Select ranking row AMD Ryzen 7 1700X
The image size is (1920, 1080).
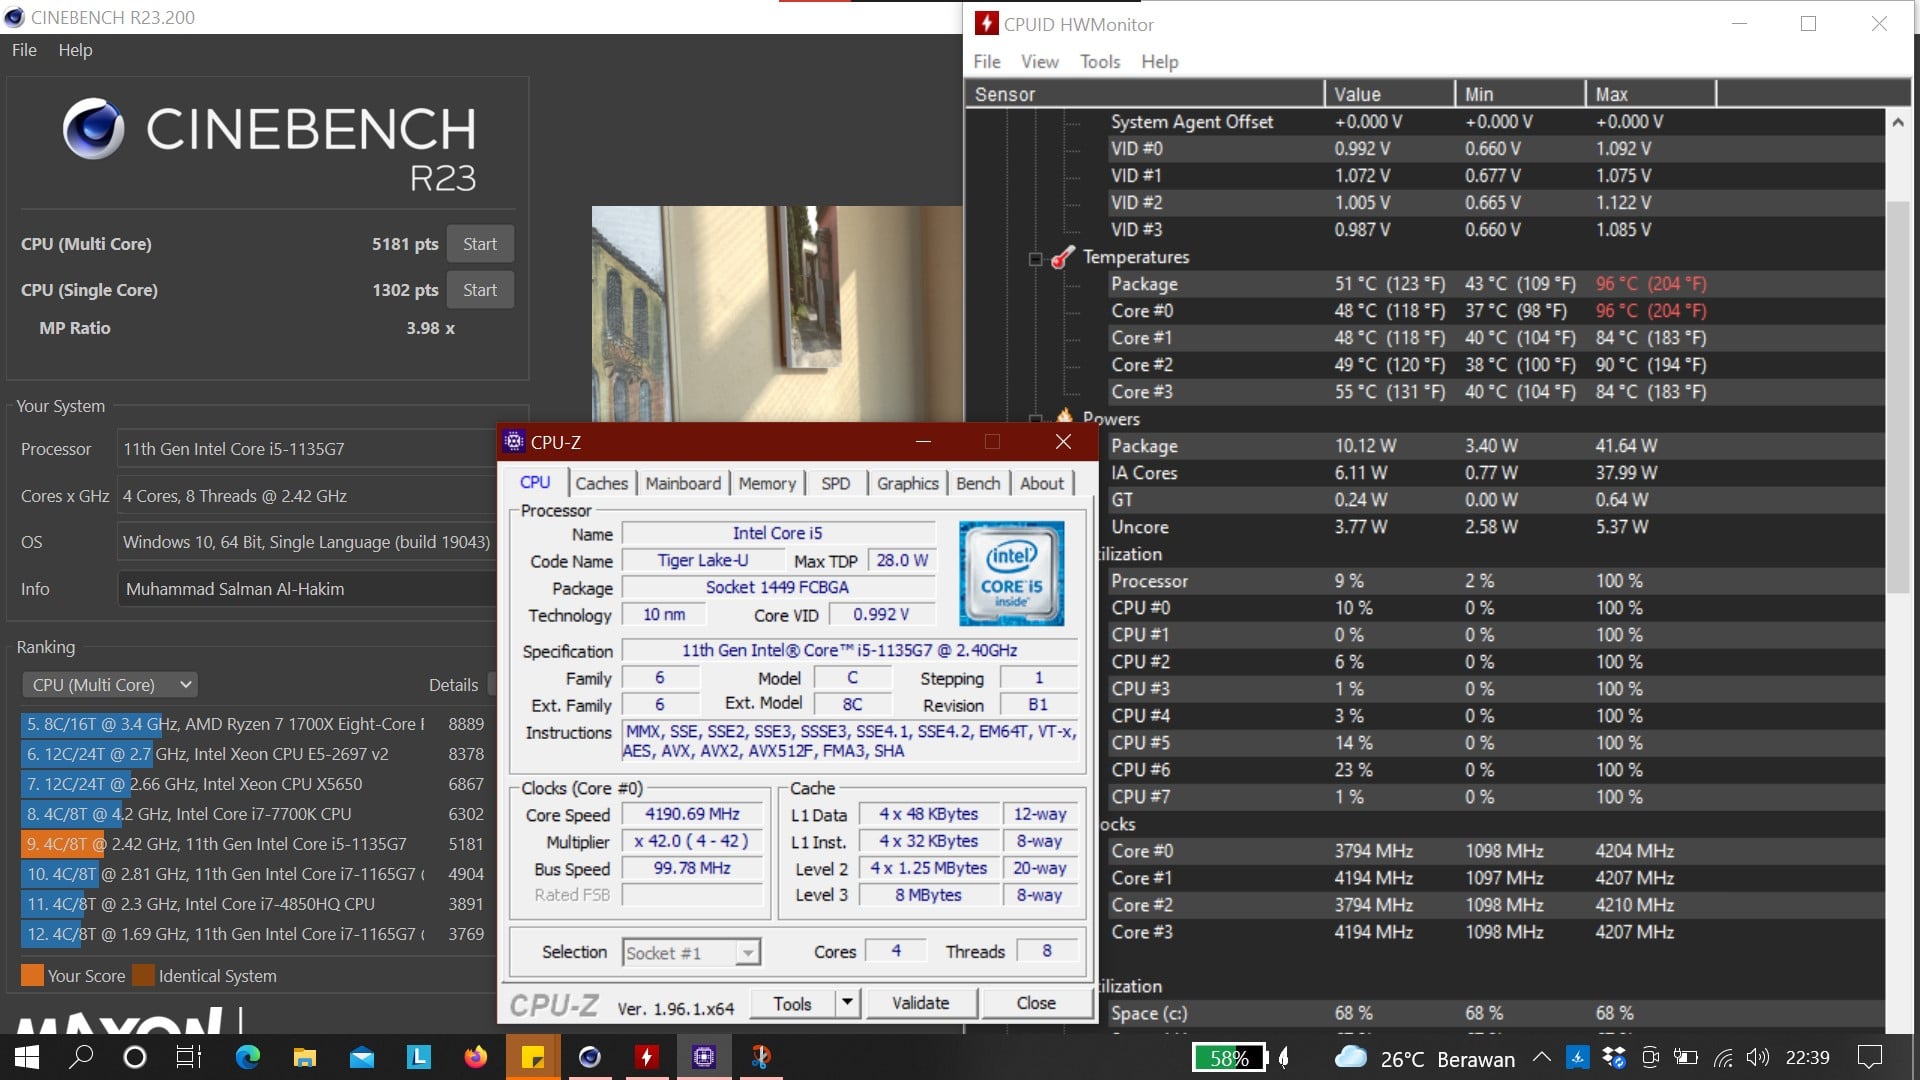click(x=255, y=724)
